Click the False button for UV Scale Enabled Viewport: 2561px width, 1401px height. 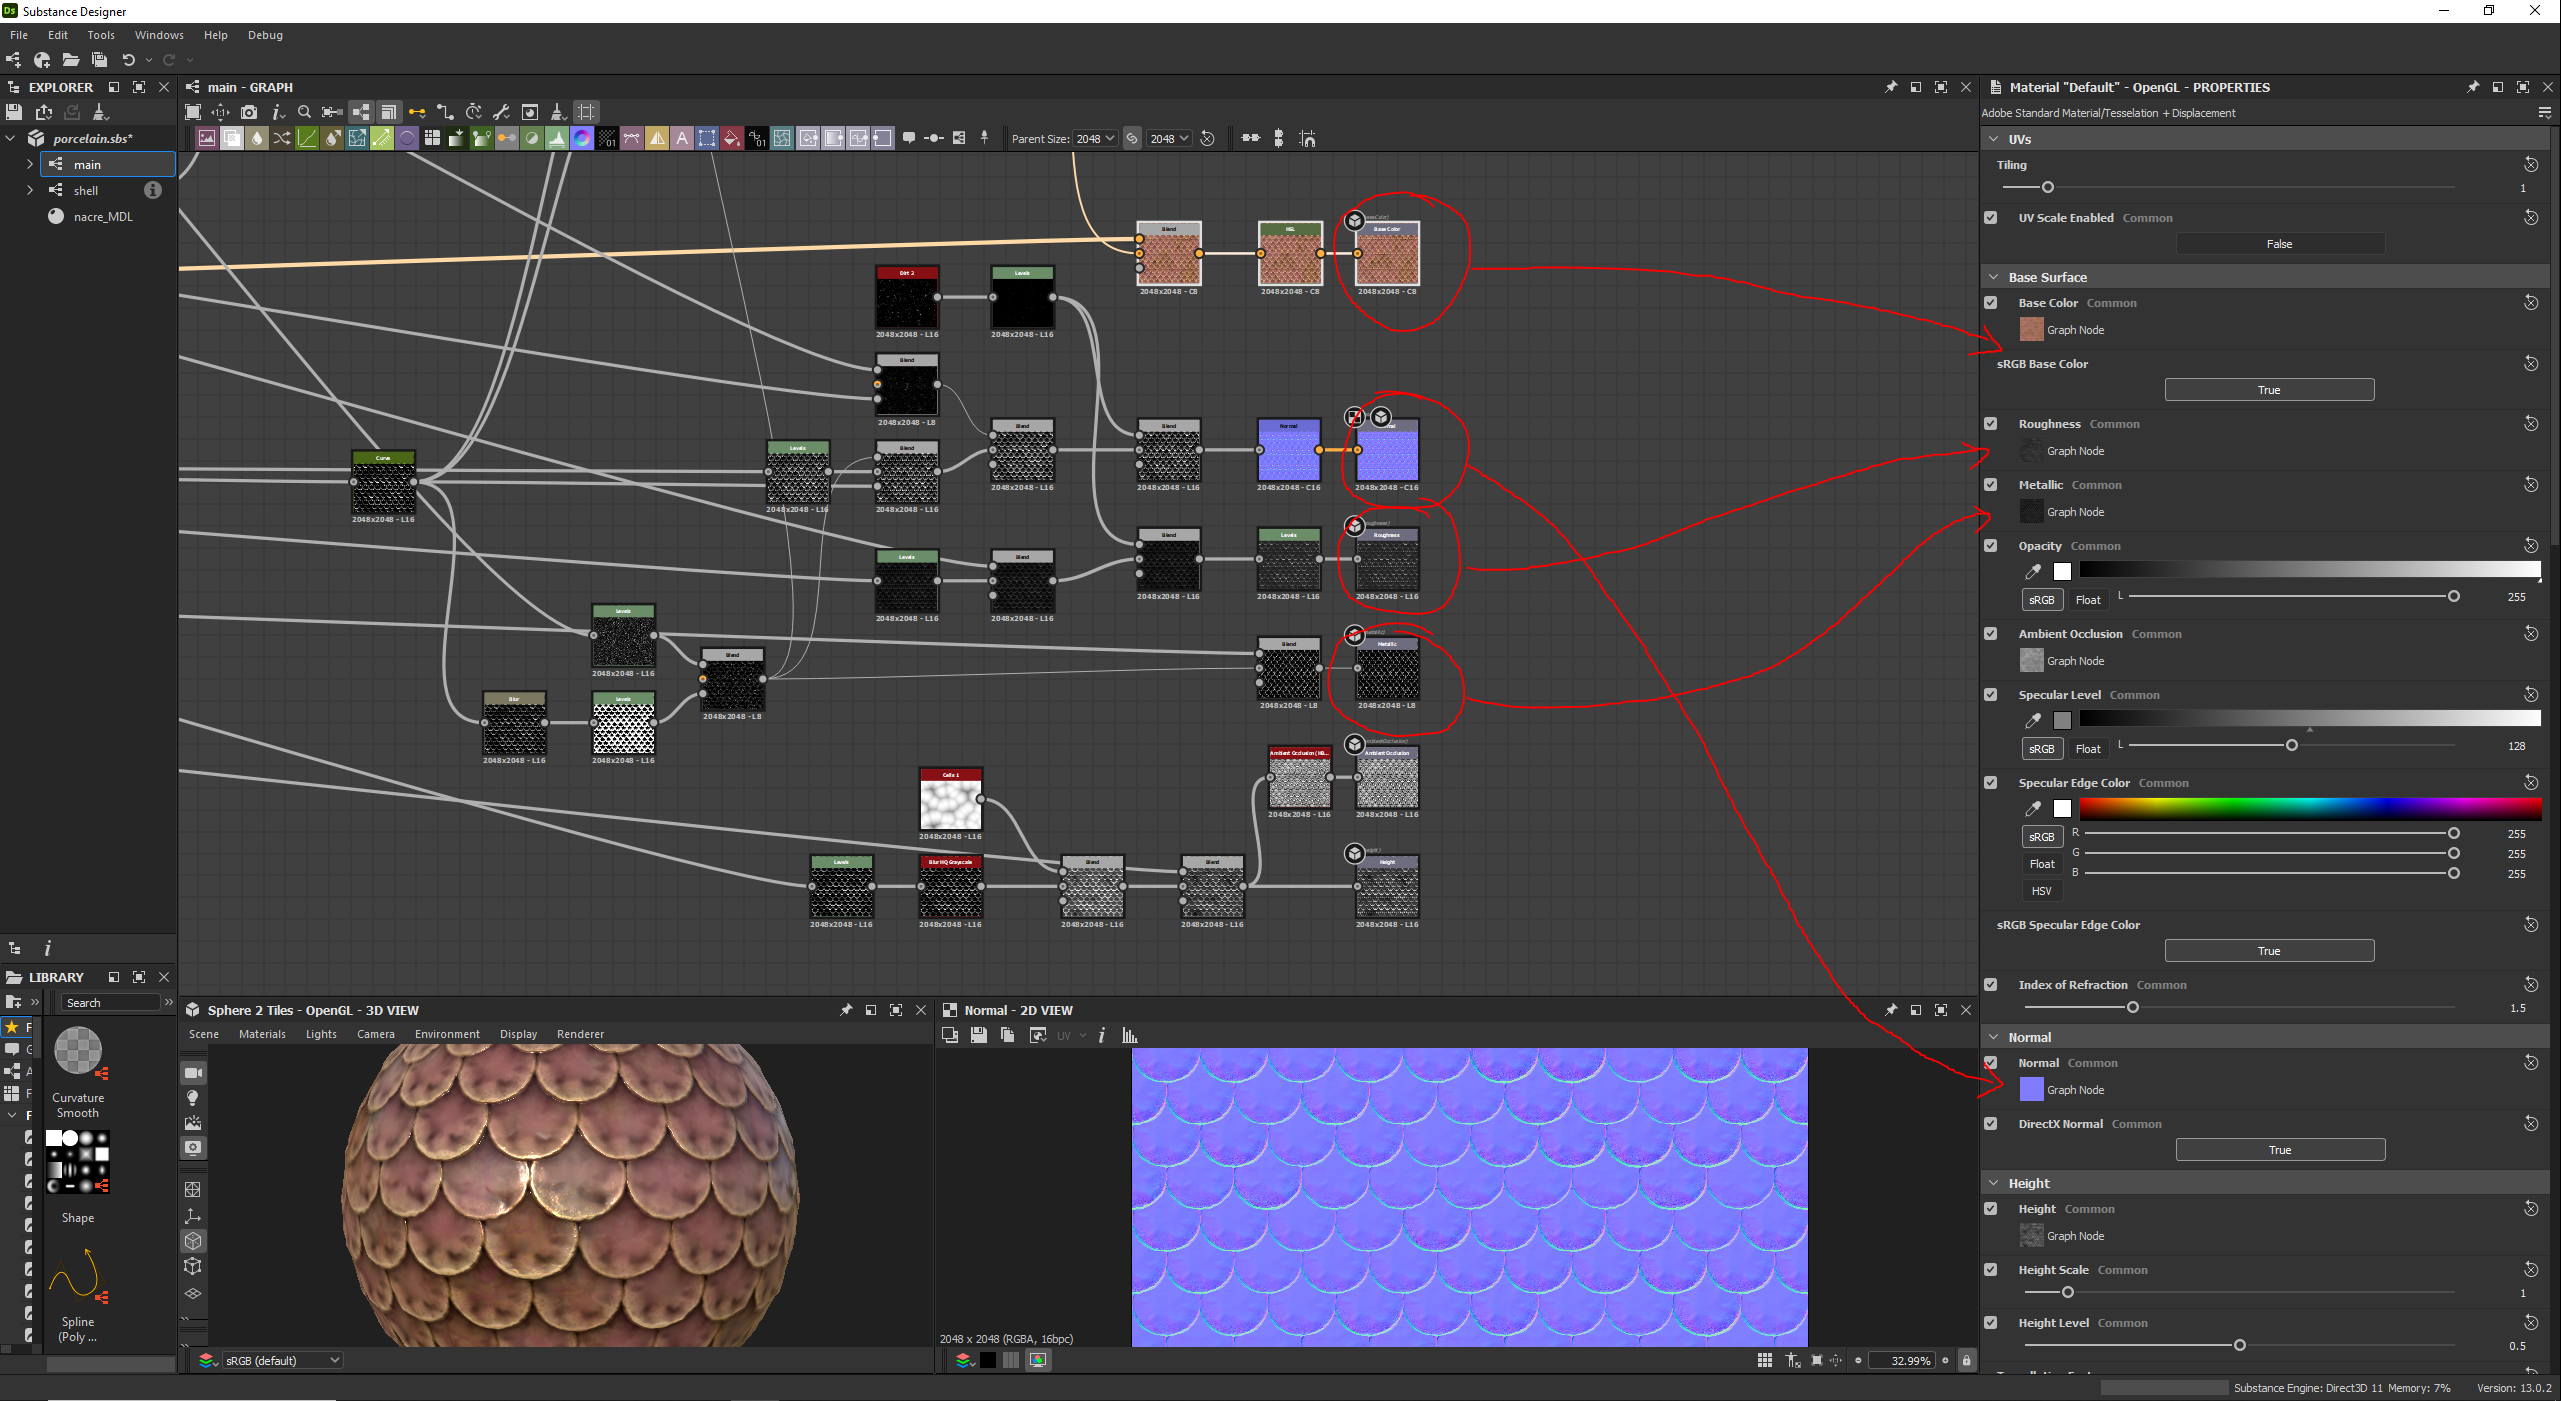2279,243
